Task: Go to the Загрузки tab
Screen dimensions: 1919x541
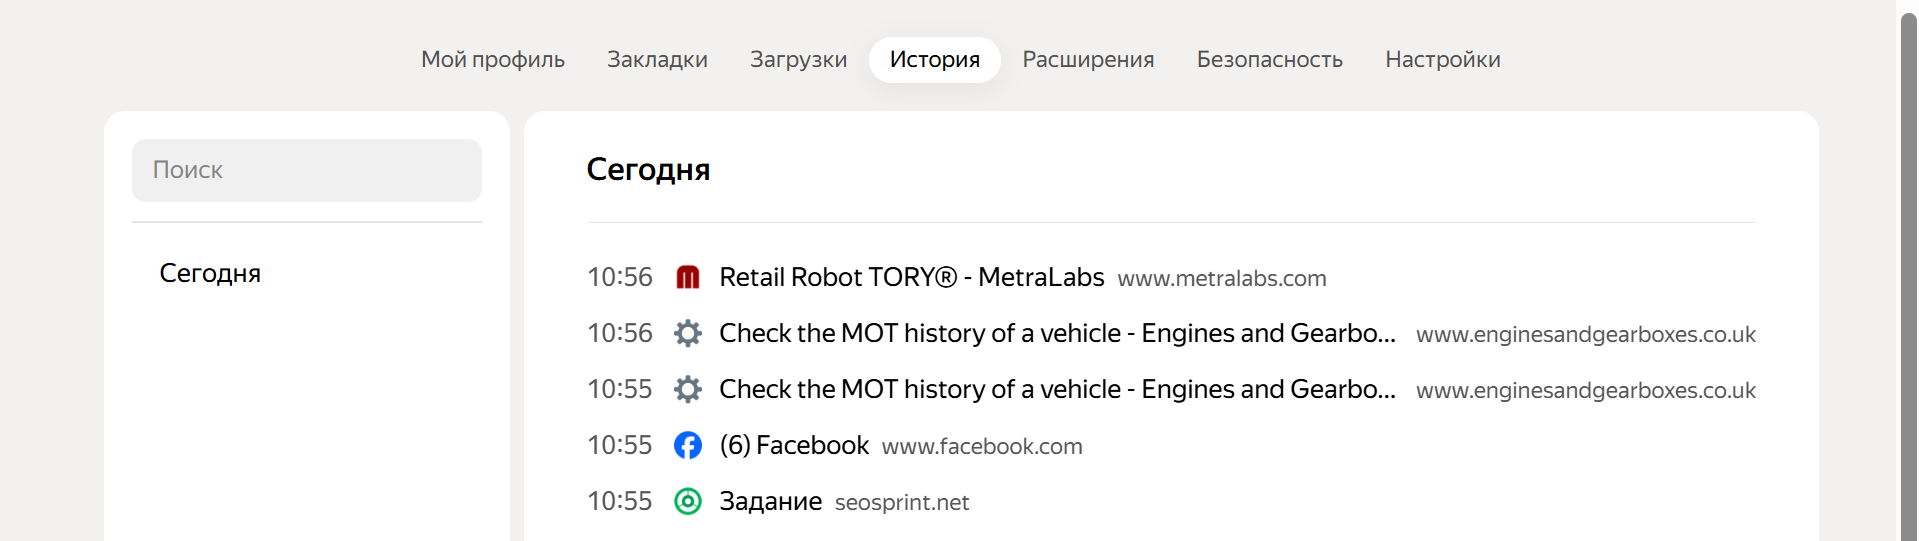Action: (798, 60)
